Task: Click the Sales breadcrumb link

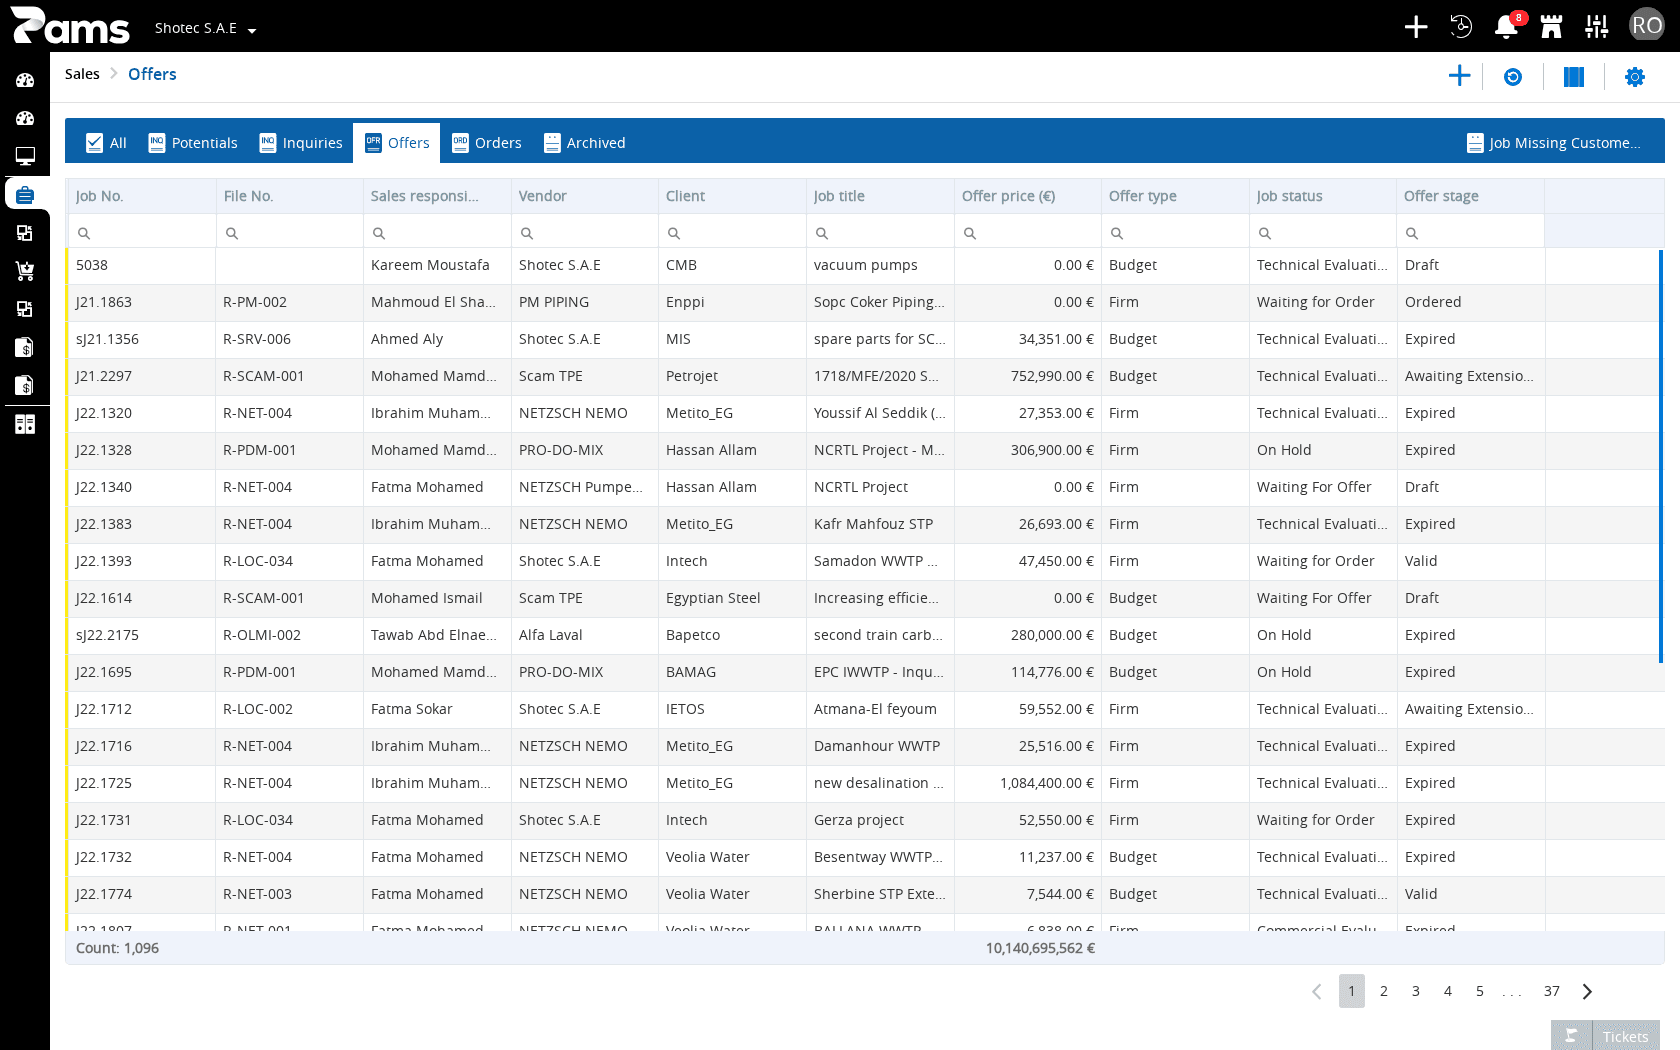Action: (82, 74)
